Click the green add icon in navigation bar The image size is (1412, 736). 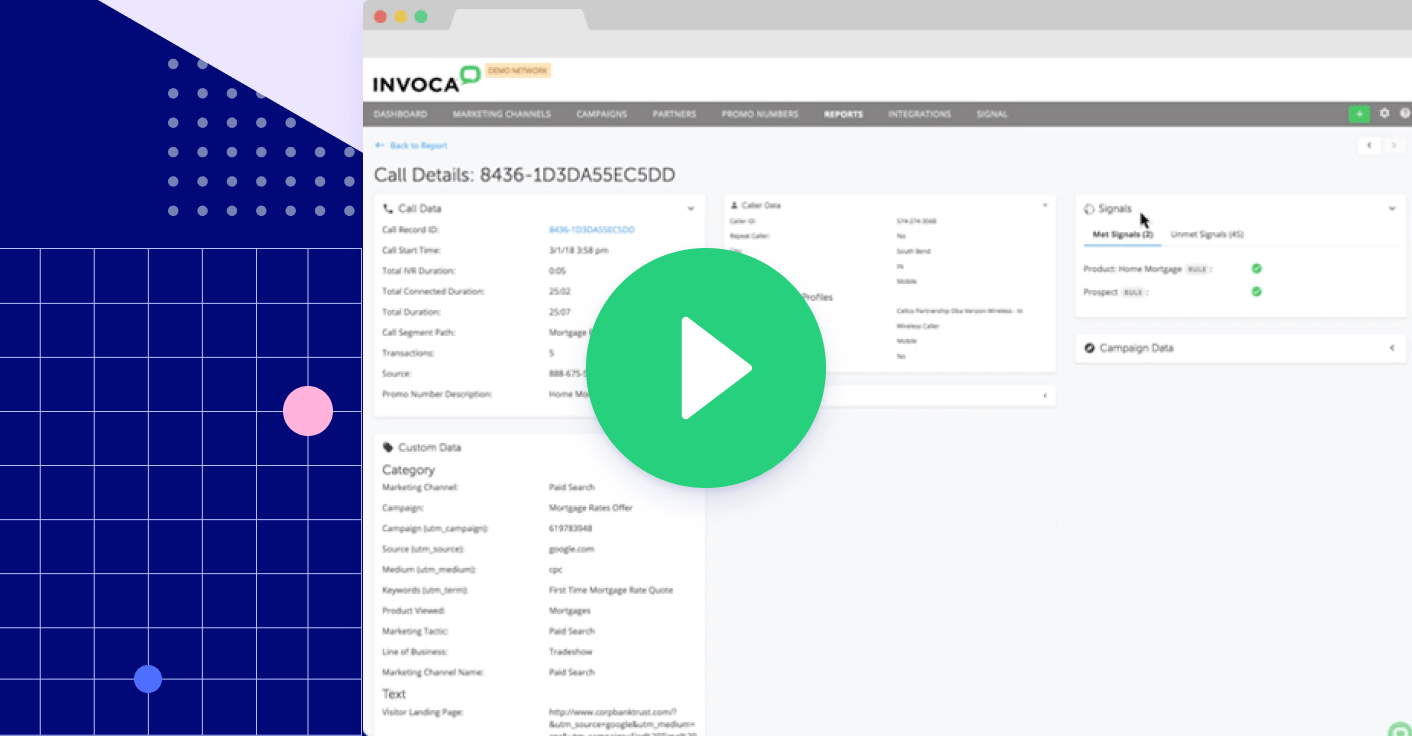tap(1358, 113)
